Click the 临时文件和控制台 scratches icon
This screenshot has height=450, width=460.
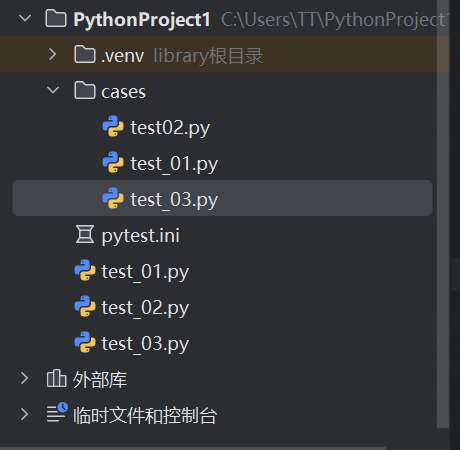tap(57, 413)
